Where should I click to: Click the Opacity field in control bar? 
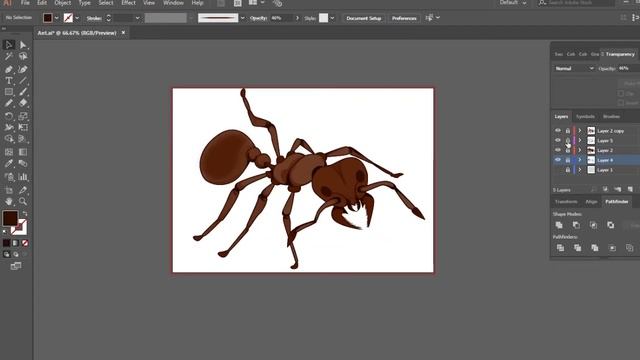[281, 18]
